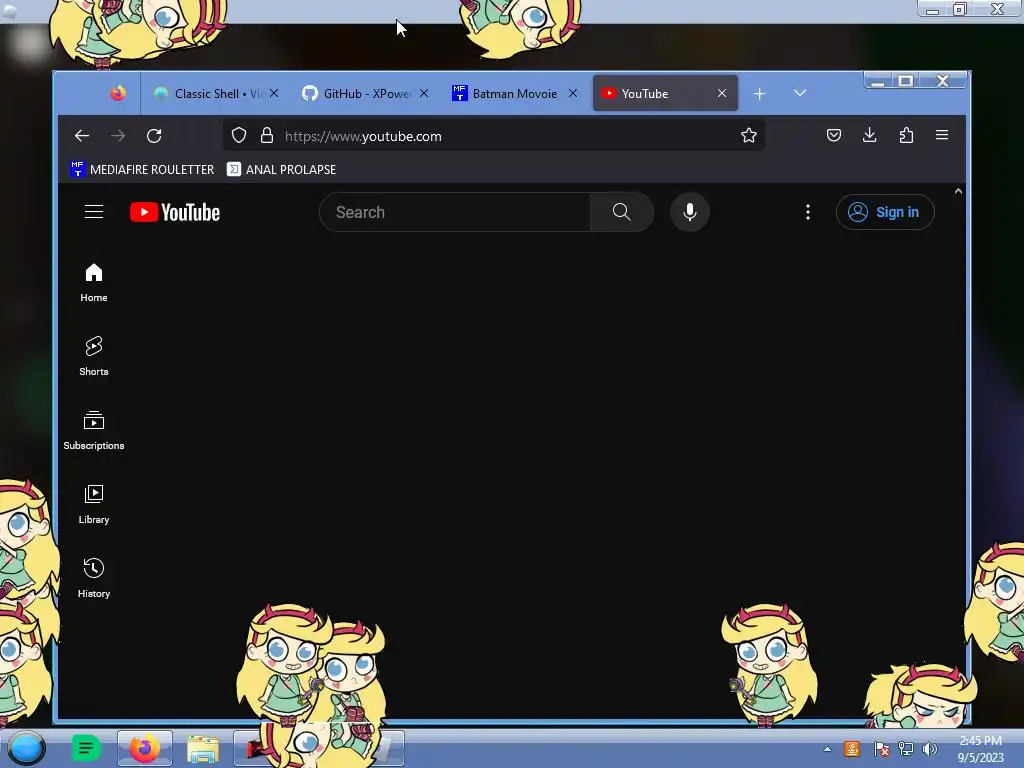List all tabs dropdown arrow
Screen dimensions: 1024x768
800,93
